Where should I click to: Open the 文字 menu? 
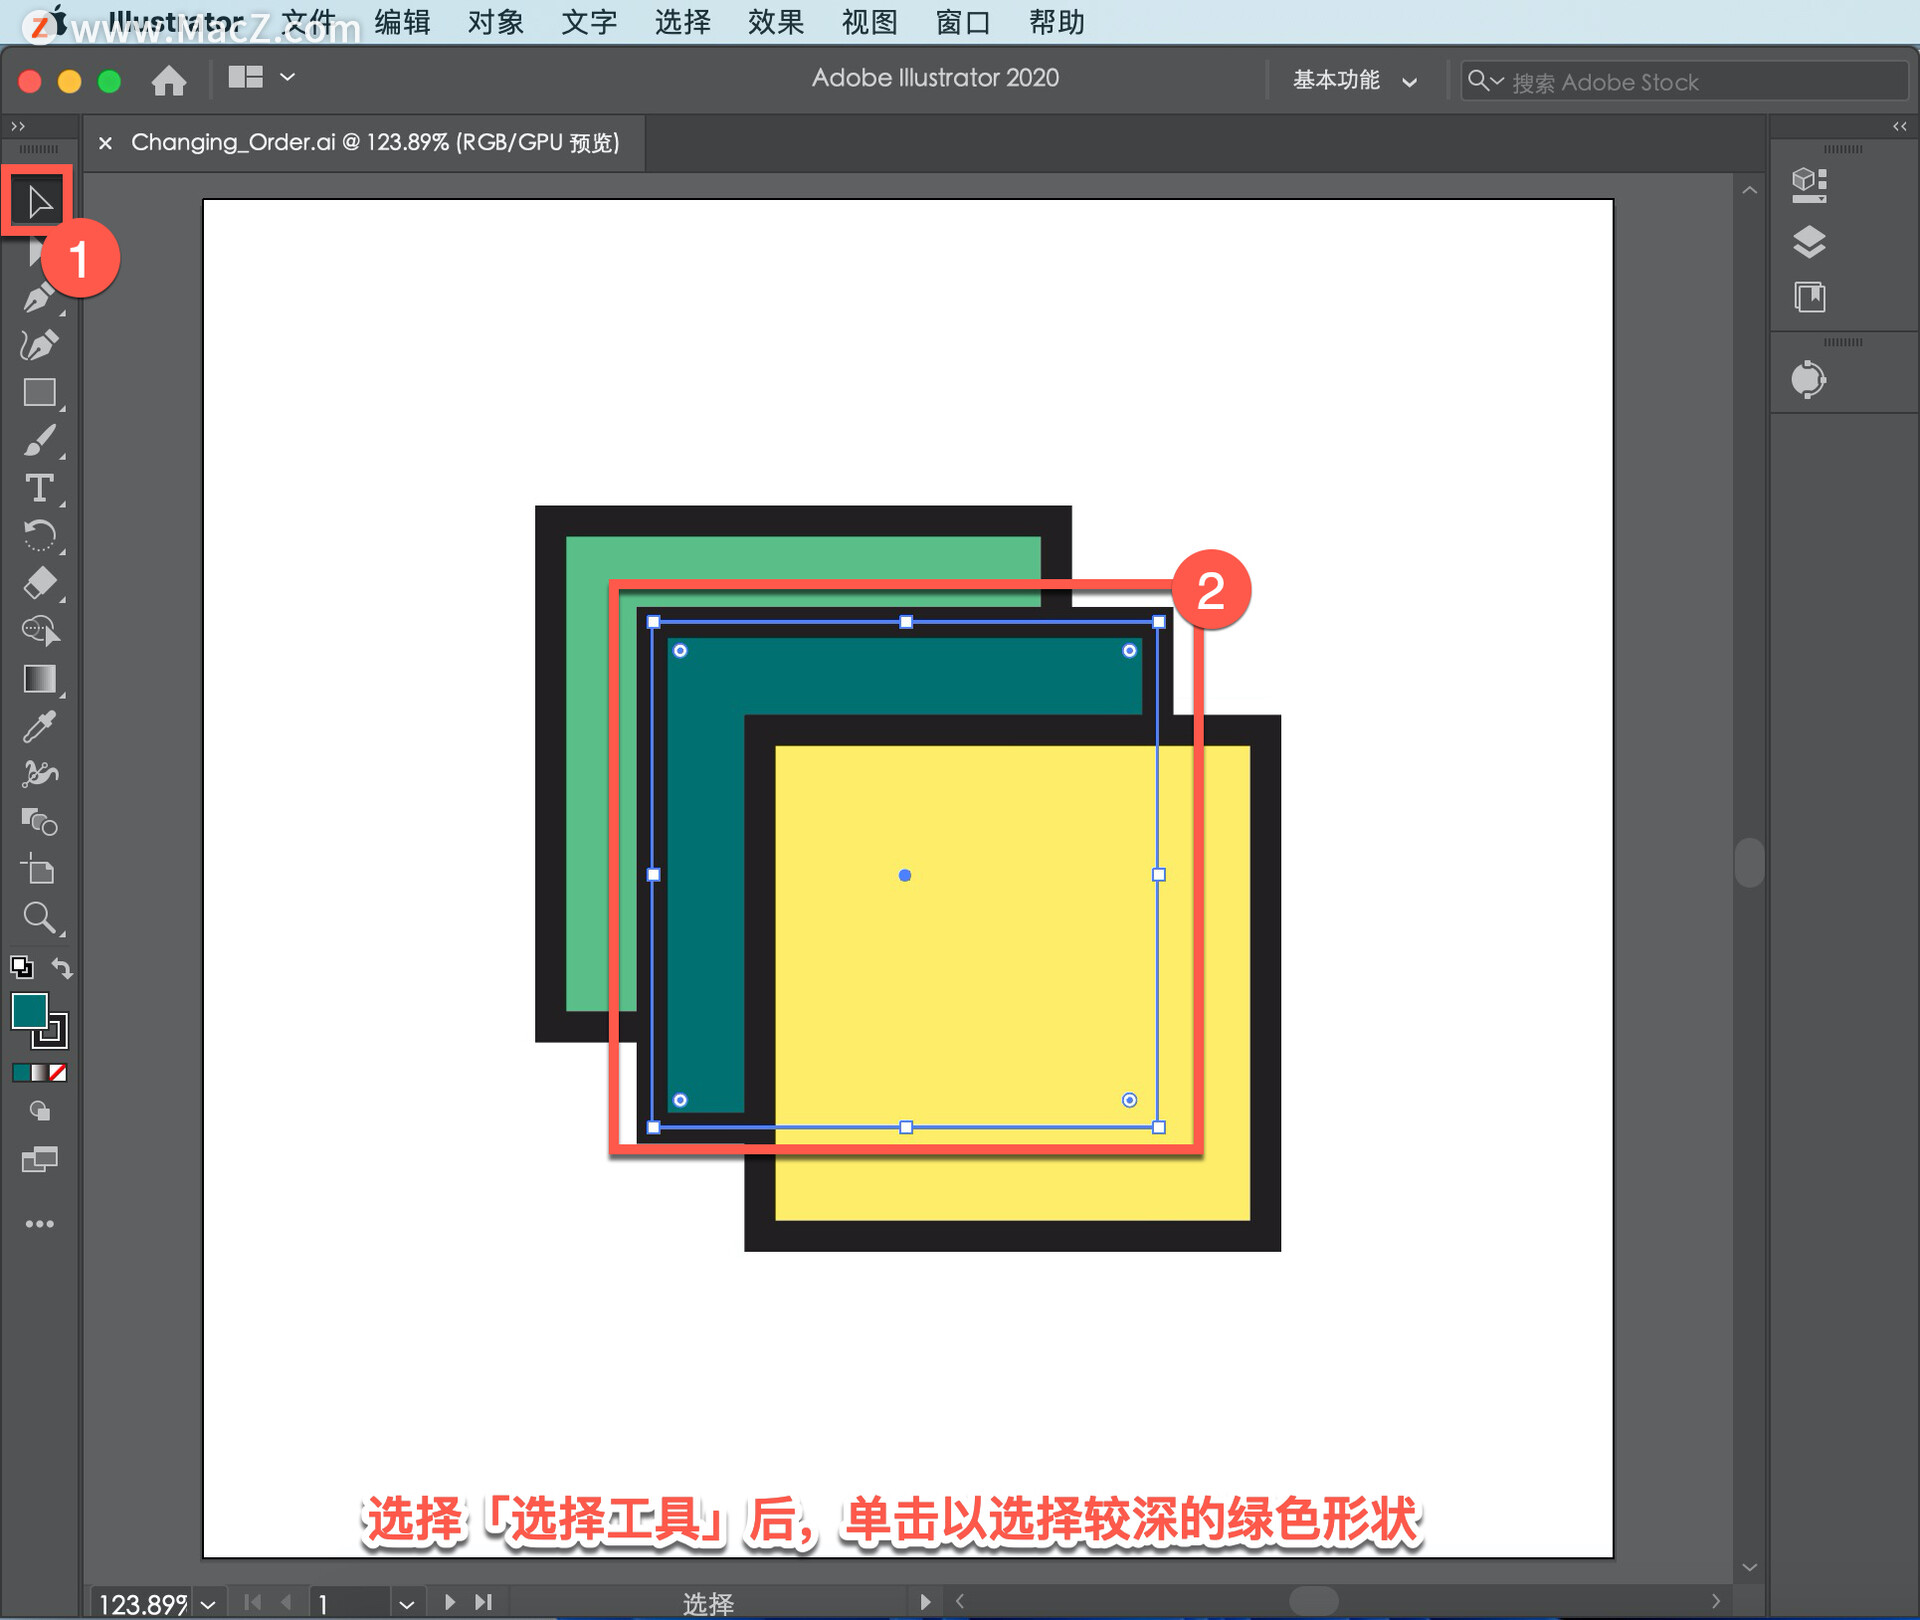(589, 22)
